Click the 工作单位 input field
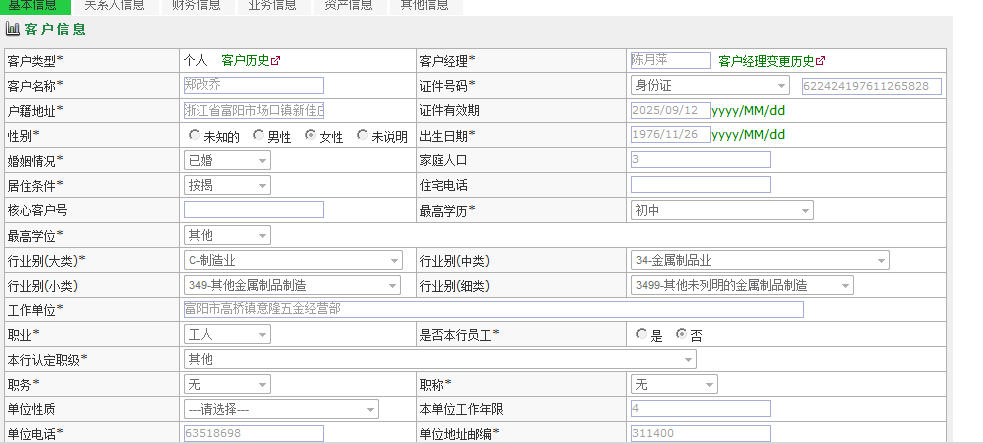 (494, 309)
